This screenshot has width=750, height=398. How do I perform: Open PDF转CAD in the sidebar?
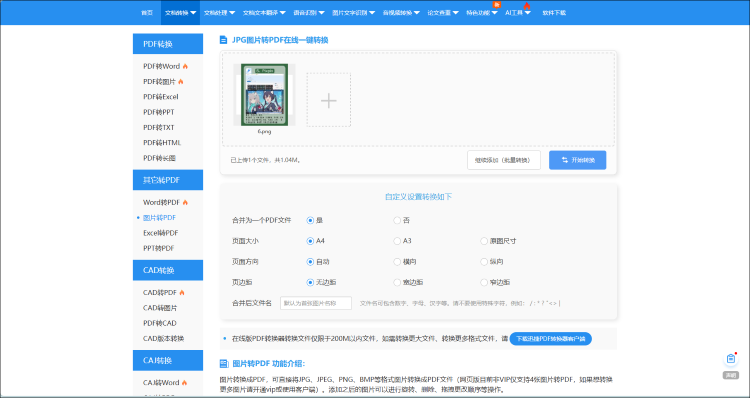tap(160, 323)
